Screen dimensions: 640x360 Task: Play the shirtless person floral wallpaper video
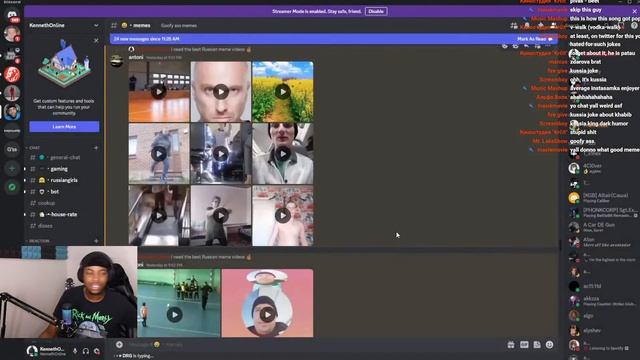coord(283,216)
